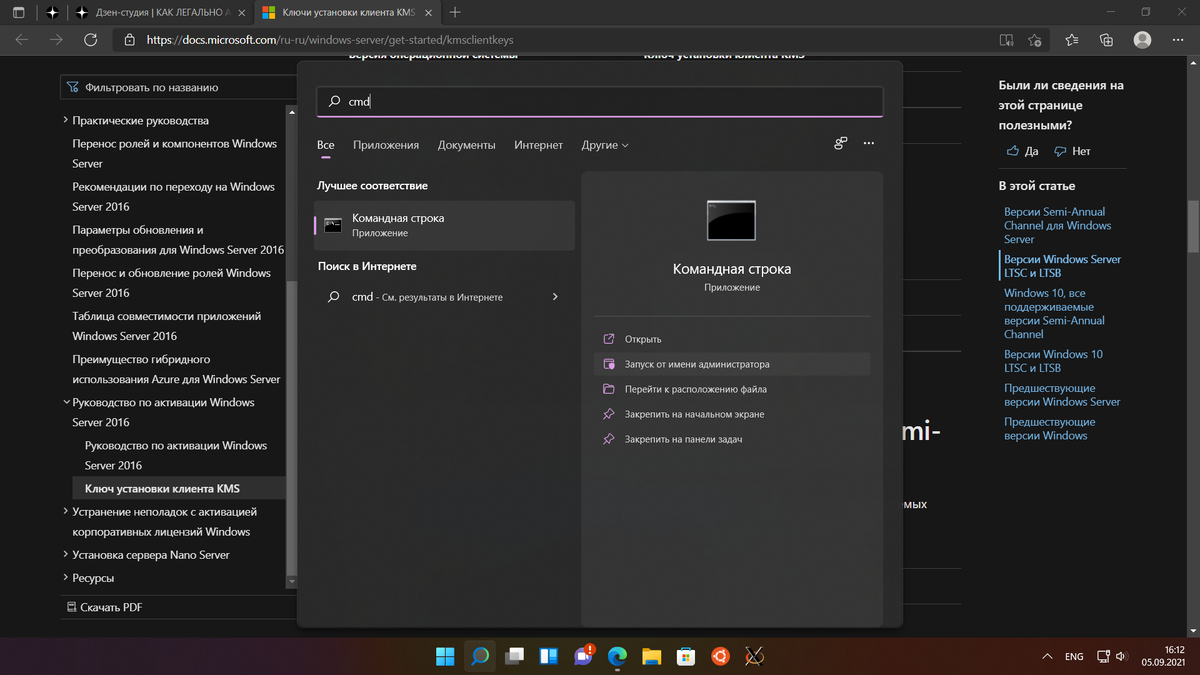Switch the ENG input language indicator
This screenshot has height=675, width=1200.
click(x=1074, y=657)
